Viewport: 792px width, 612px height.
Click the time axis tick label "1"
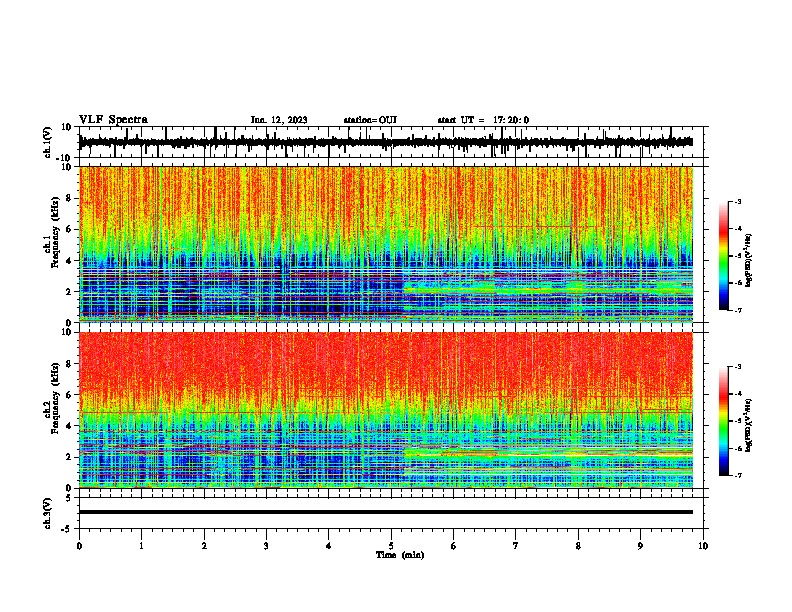click(x=141, y=546)
